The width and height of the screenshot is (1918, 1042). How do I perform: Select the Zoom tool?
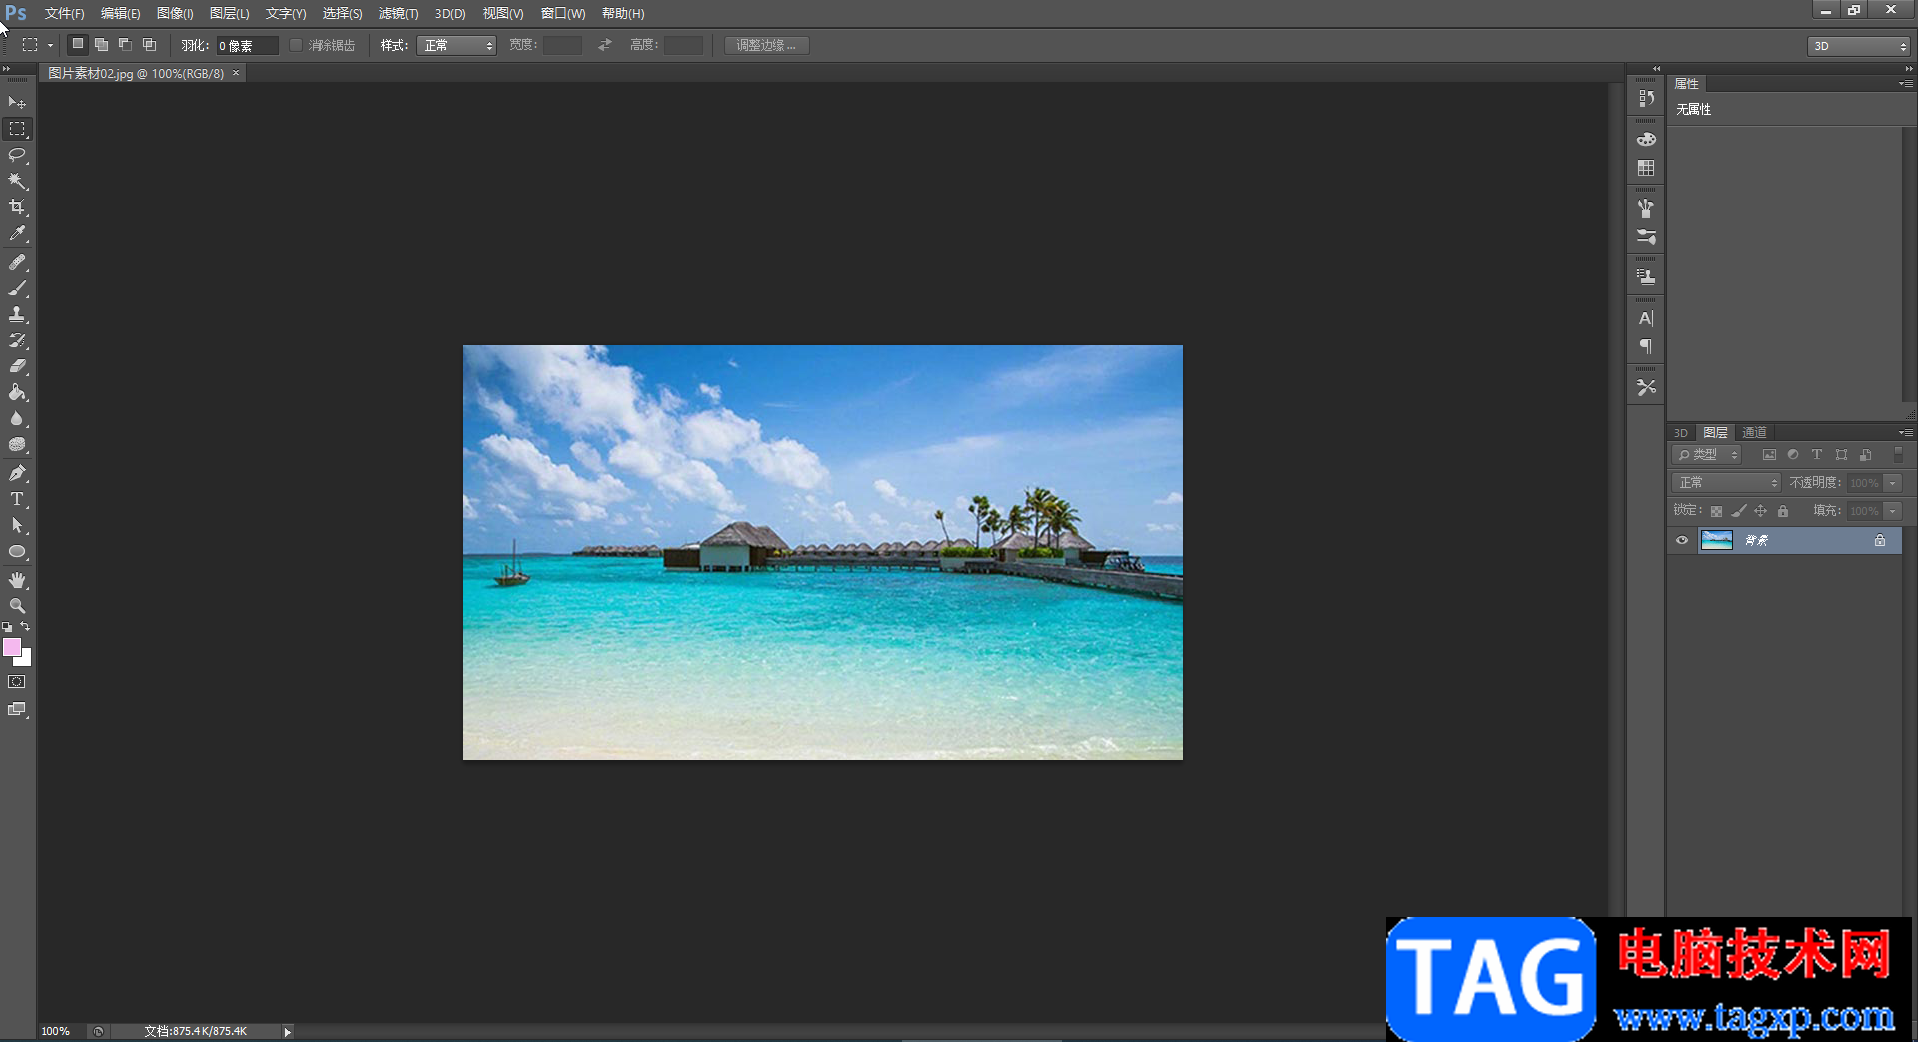tap(17, 606)
